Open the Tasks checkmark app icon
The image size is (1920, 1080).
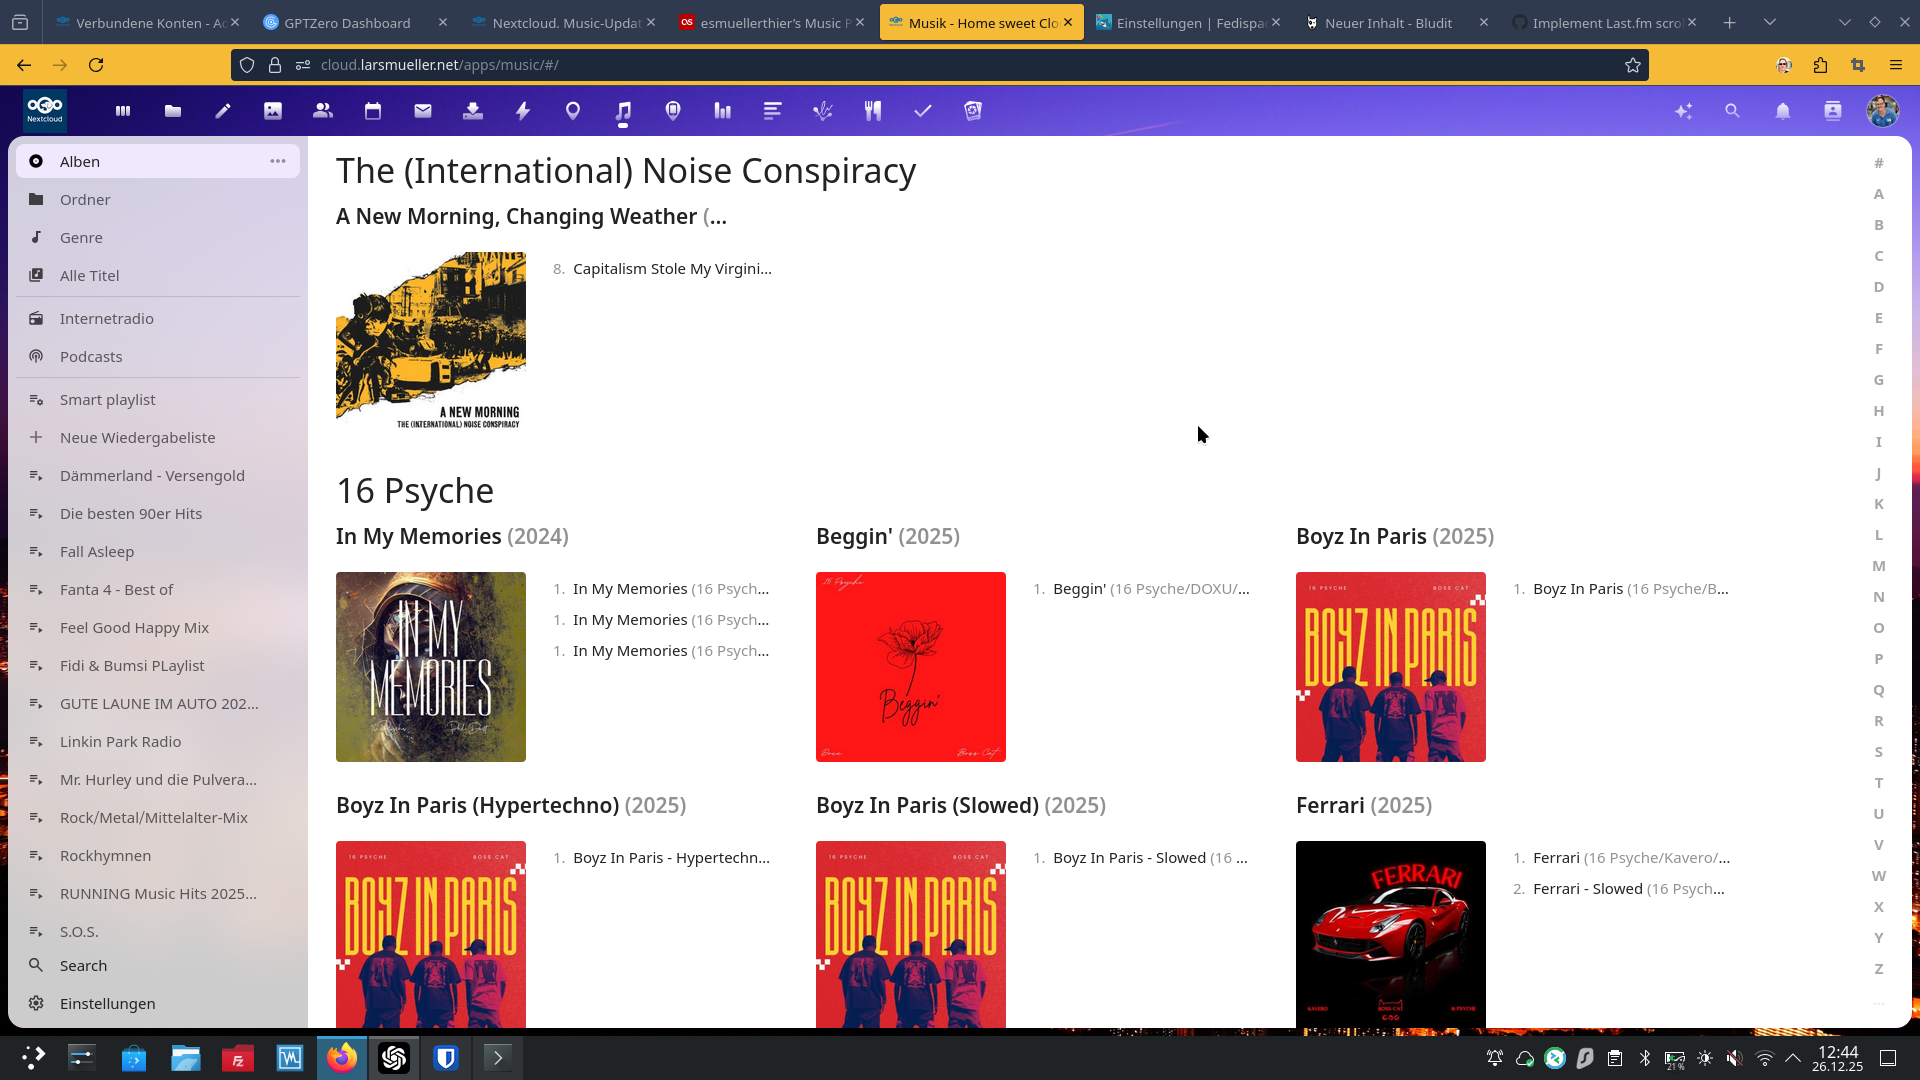point(923,111)
